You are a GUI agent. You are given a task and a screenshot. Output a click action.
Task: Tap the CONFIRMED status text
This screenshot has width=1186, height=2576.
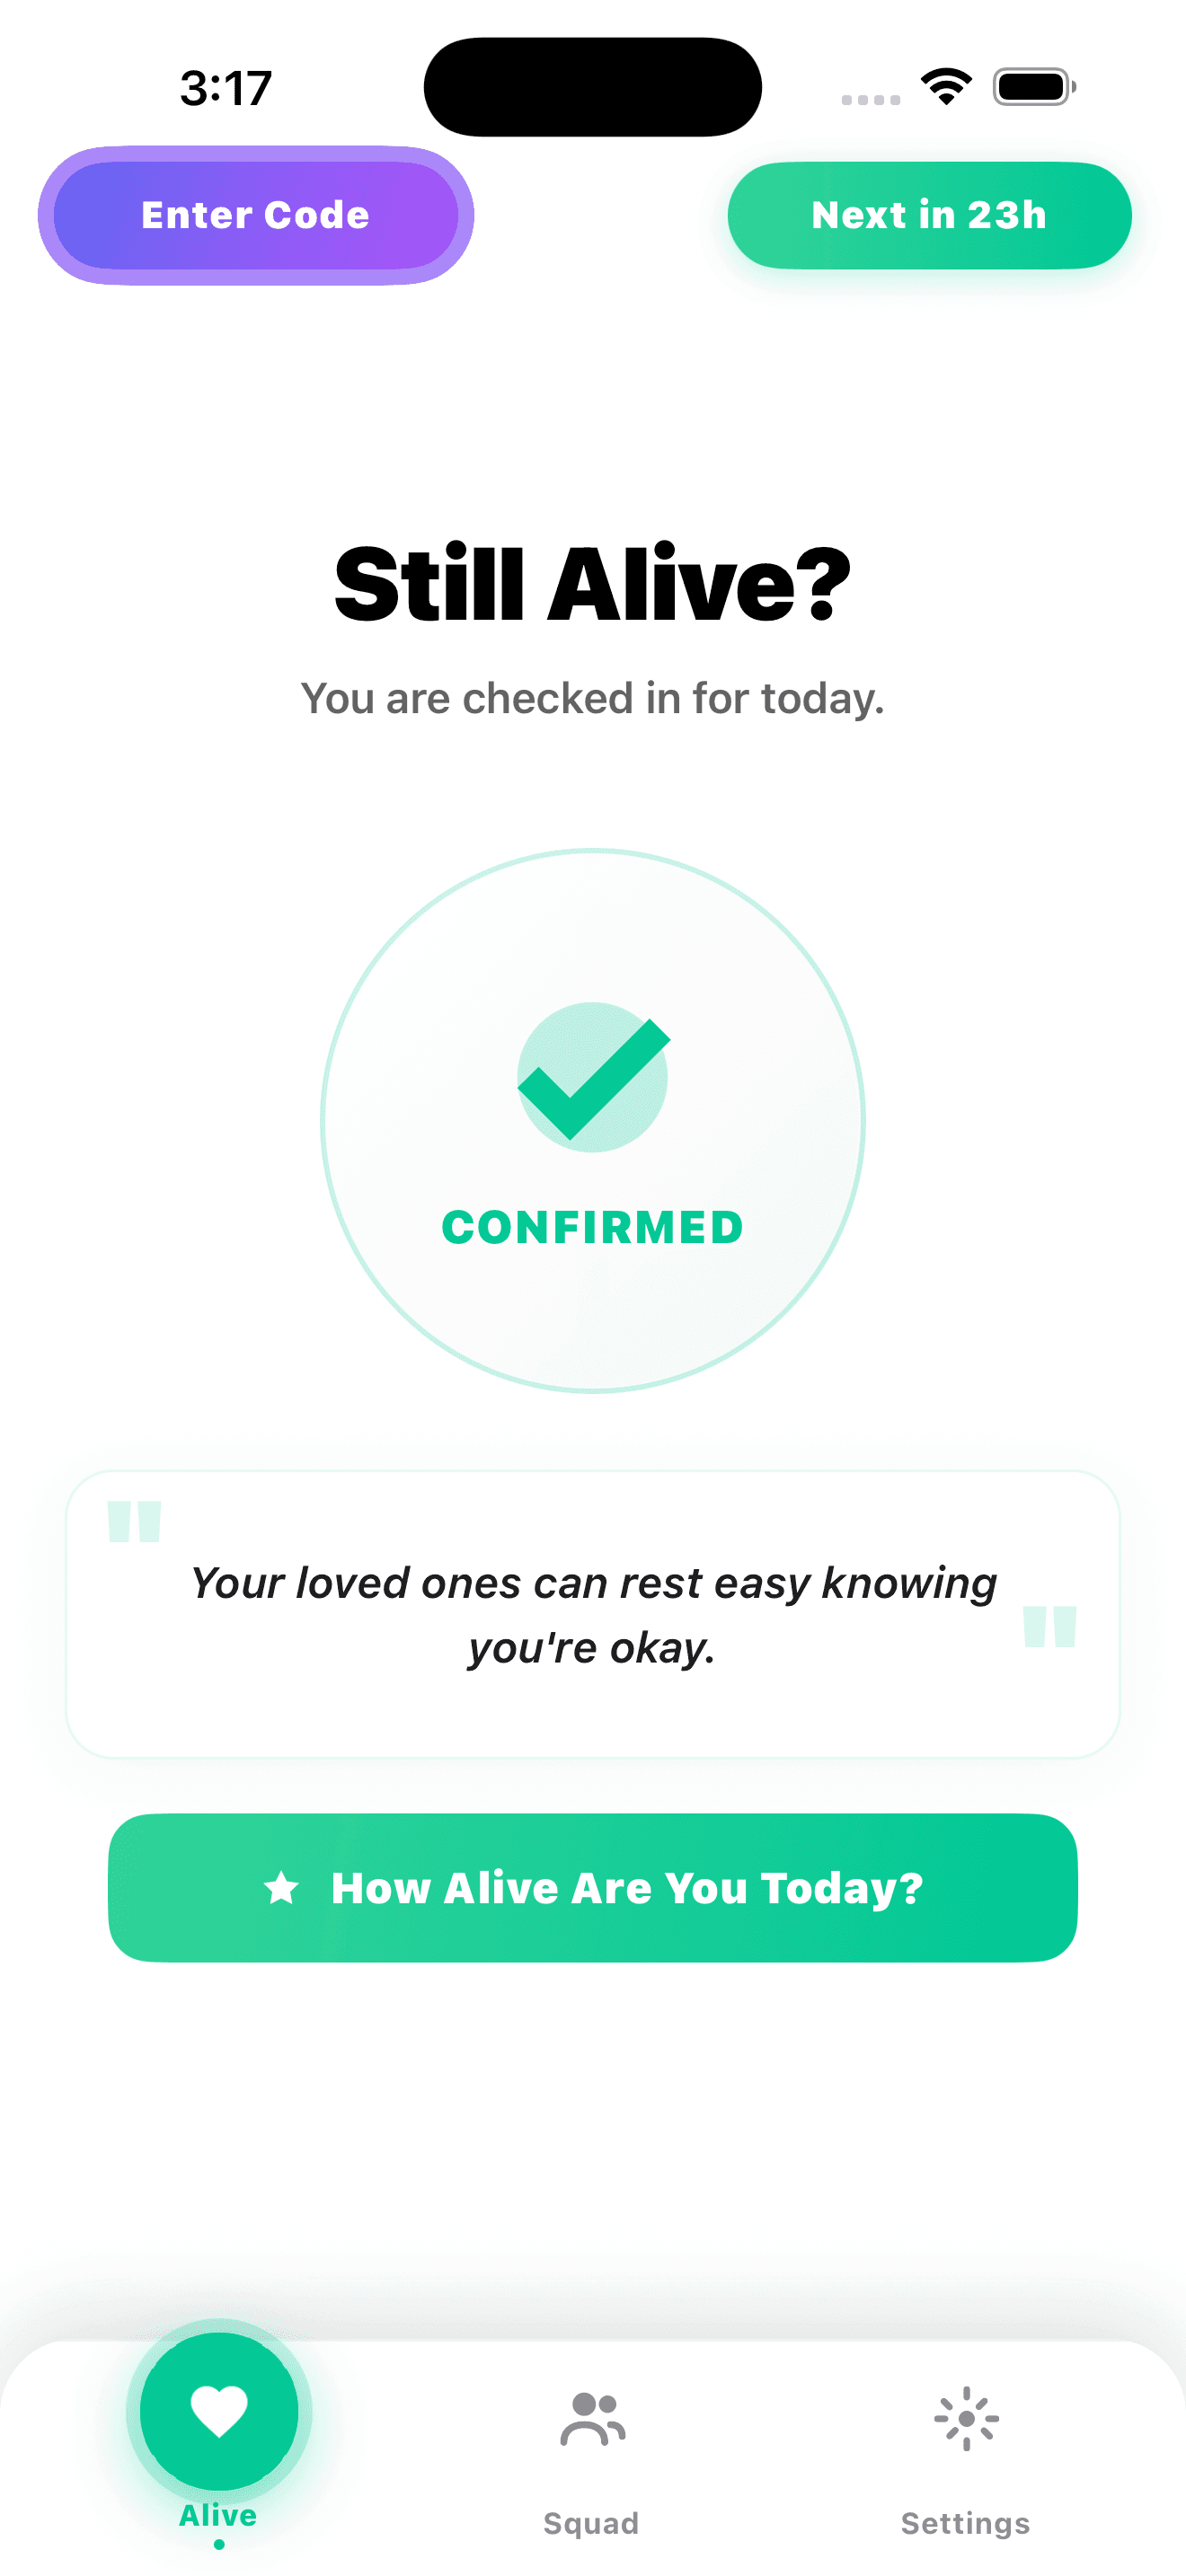click(x=593, y=1227)
